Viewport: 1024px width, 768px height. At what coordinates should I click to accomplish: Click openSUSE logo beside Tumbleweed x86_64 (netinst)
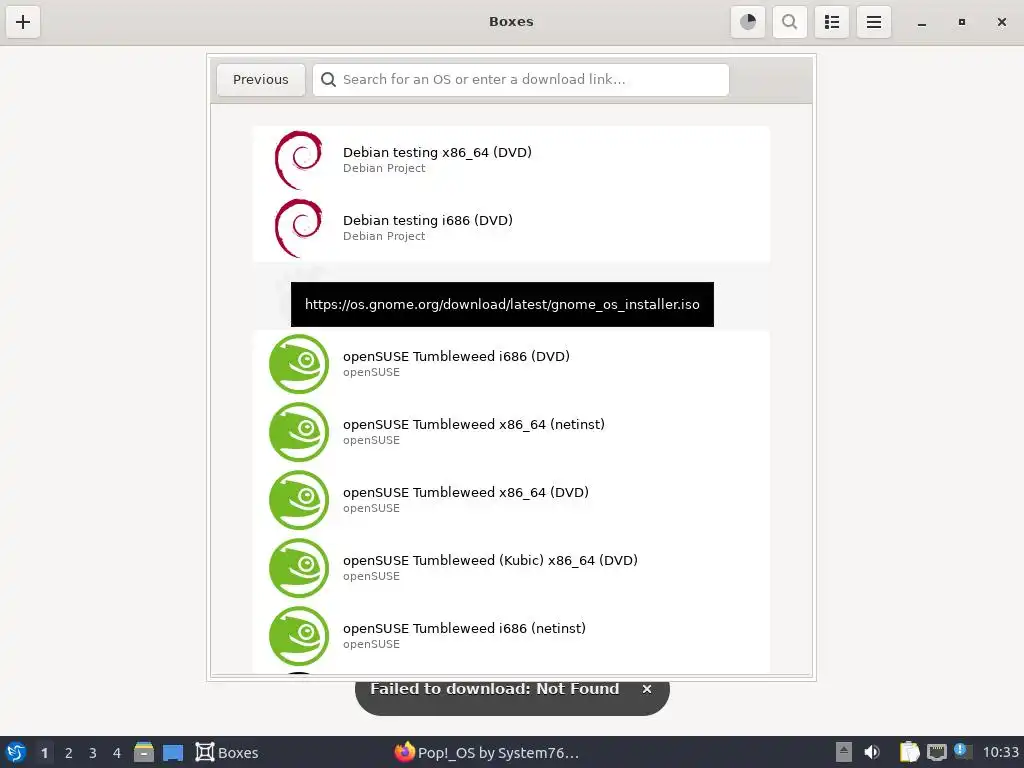(299, 432)
